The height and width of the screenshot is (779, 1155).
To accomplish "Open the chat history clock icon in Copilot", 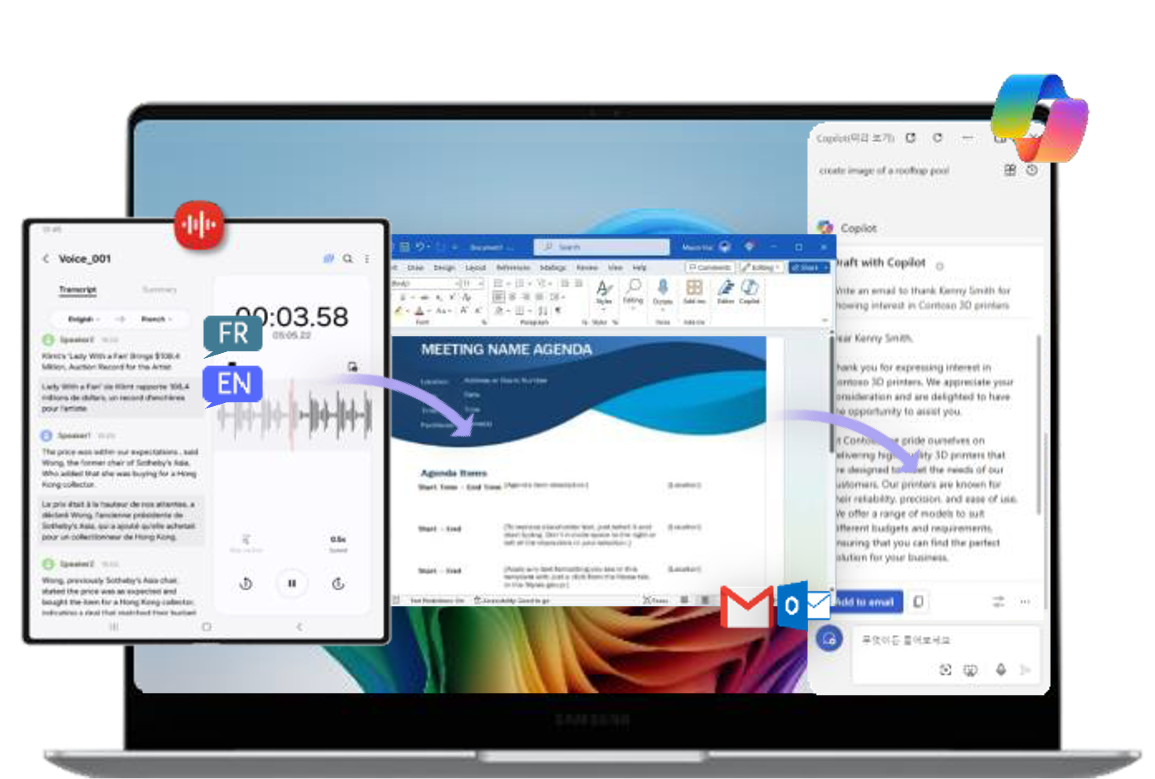I will [x=1031, y=171].
